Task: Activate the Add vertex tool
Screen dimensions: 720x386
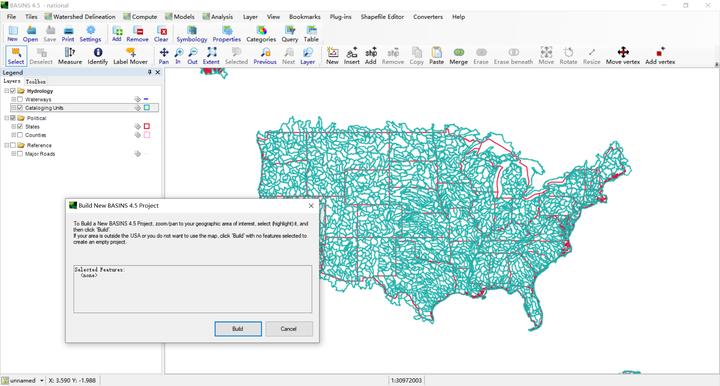Action: tap(660, 56)
